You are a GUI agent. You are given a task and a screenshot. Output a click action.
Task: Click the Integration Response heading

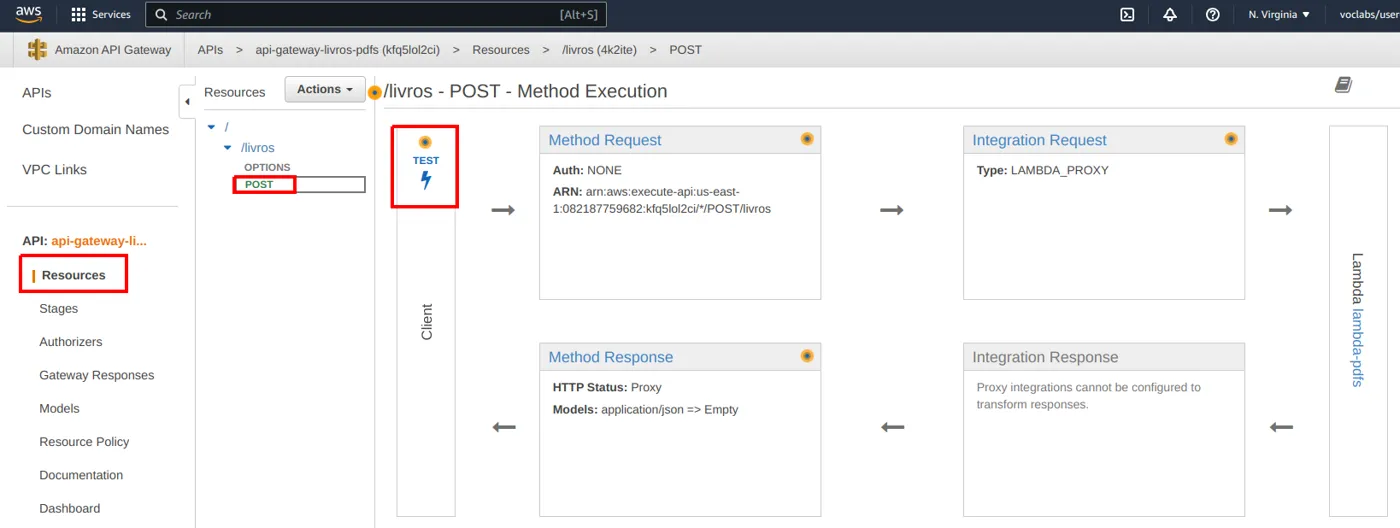1045,358
